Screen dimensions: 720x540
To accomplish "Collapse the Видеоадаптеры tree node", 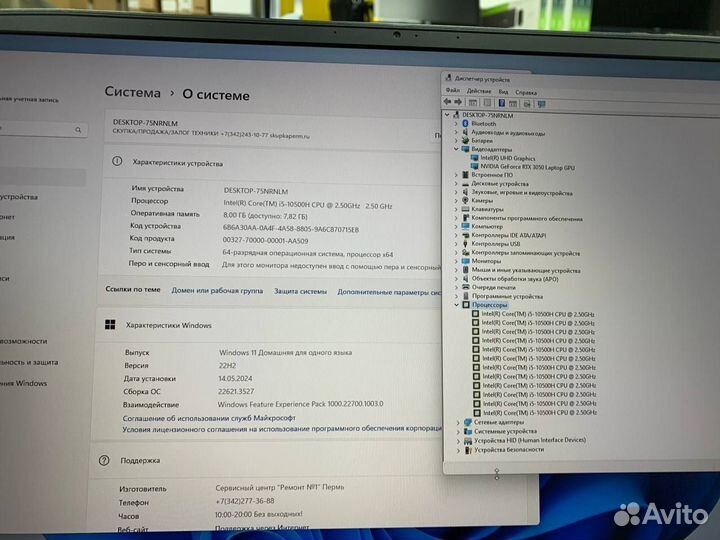I will [457, 149].
